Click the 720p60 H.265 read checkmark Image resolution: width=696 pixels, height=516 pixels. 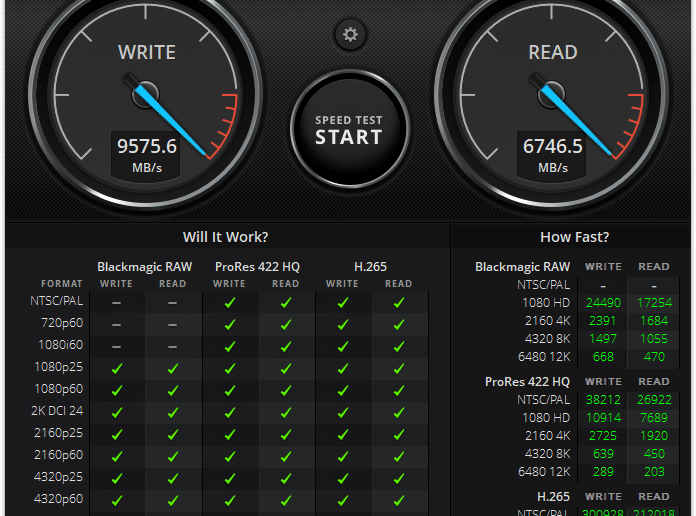pyautogui.click(x=399, y=325)
